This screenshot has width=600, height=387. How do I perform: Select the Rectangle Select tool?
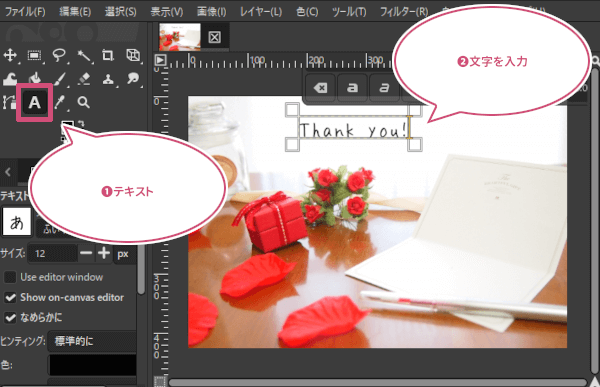pos(34,56)
